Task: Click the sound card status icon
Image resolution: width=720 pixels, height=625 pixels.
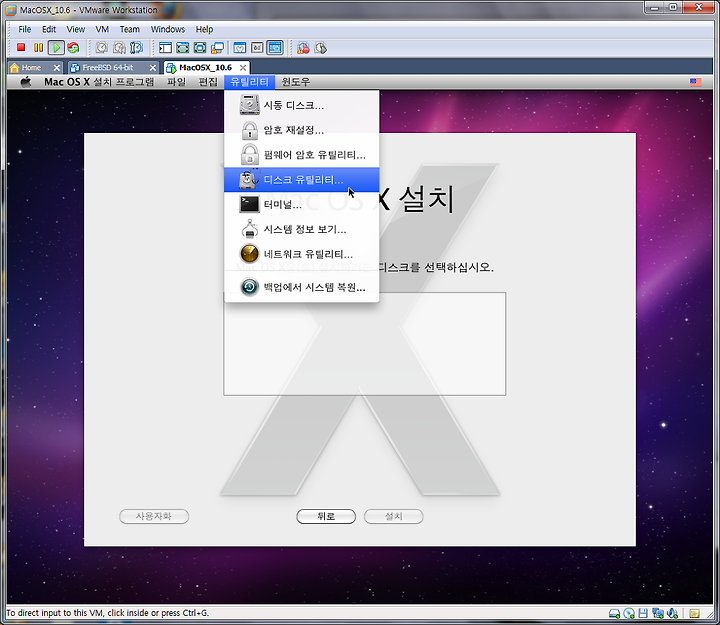Action: click(673, 613)
